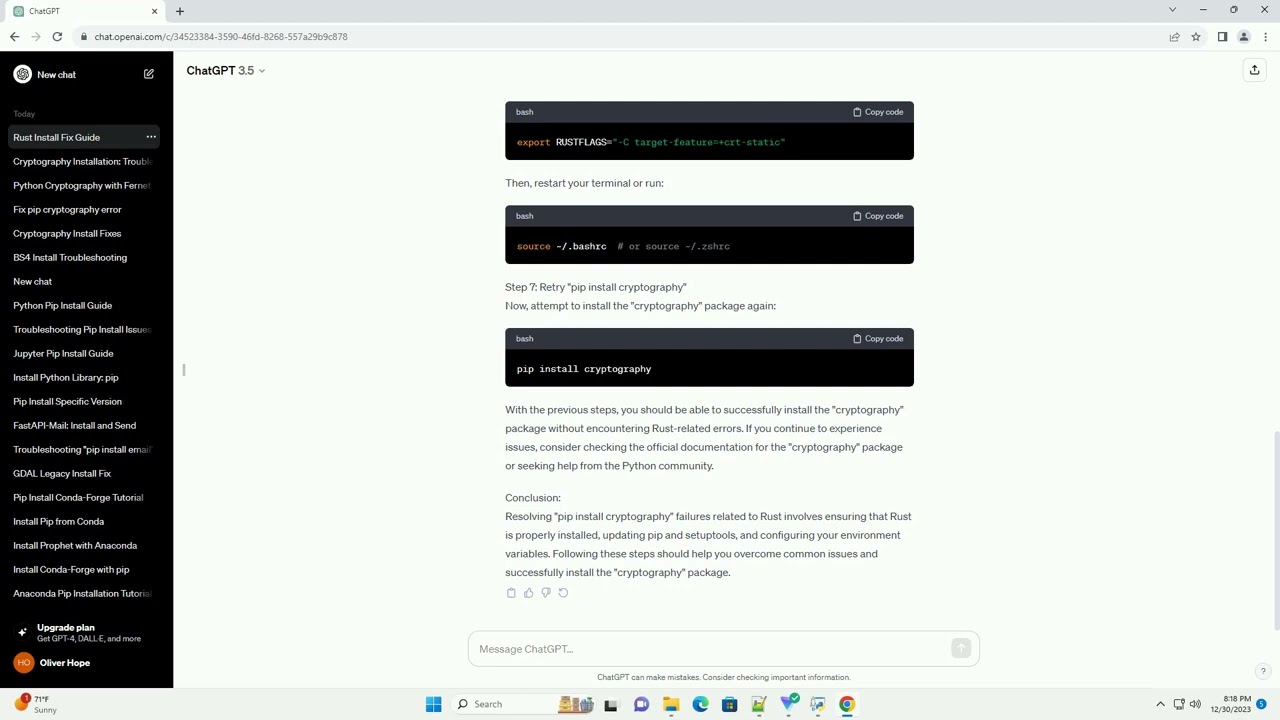The height and width of the screenshot is (720, 1280).
Task: Open the Windows Start menu
Action: pos(433,704)
